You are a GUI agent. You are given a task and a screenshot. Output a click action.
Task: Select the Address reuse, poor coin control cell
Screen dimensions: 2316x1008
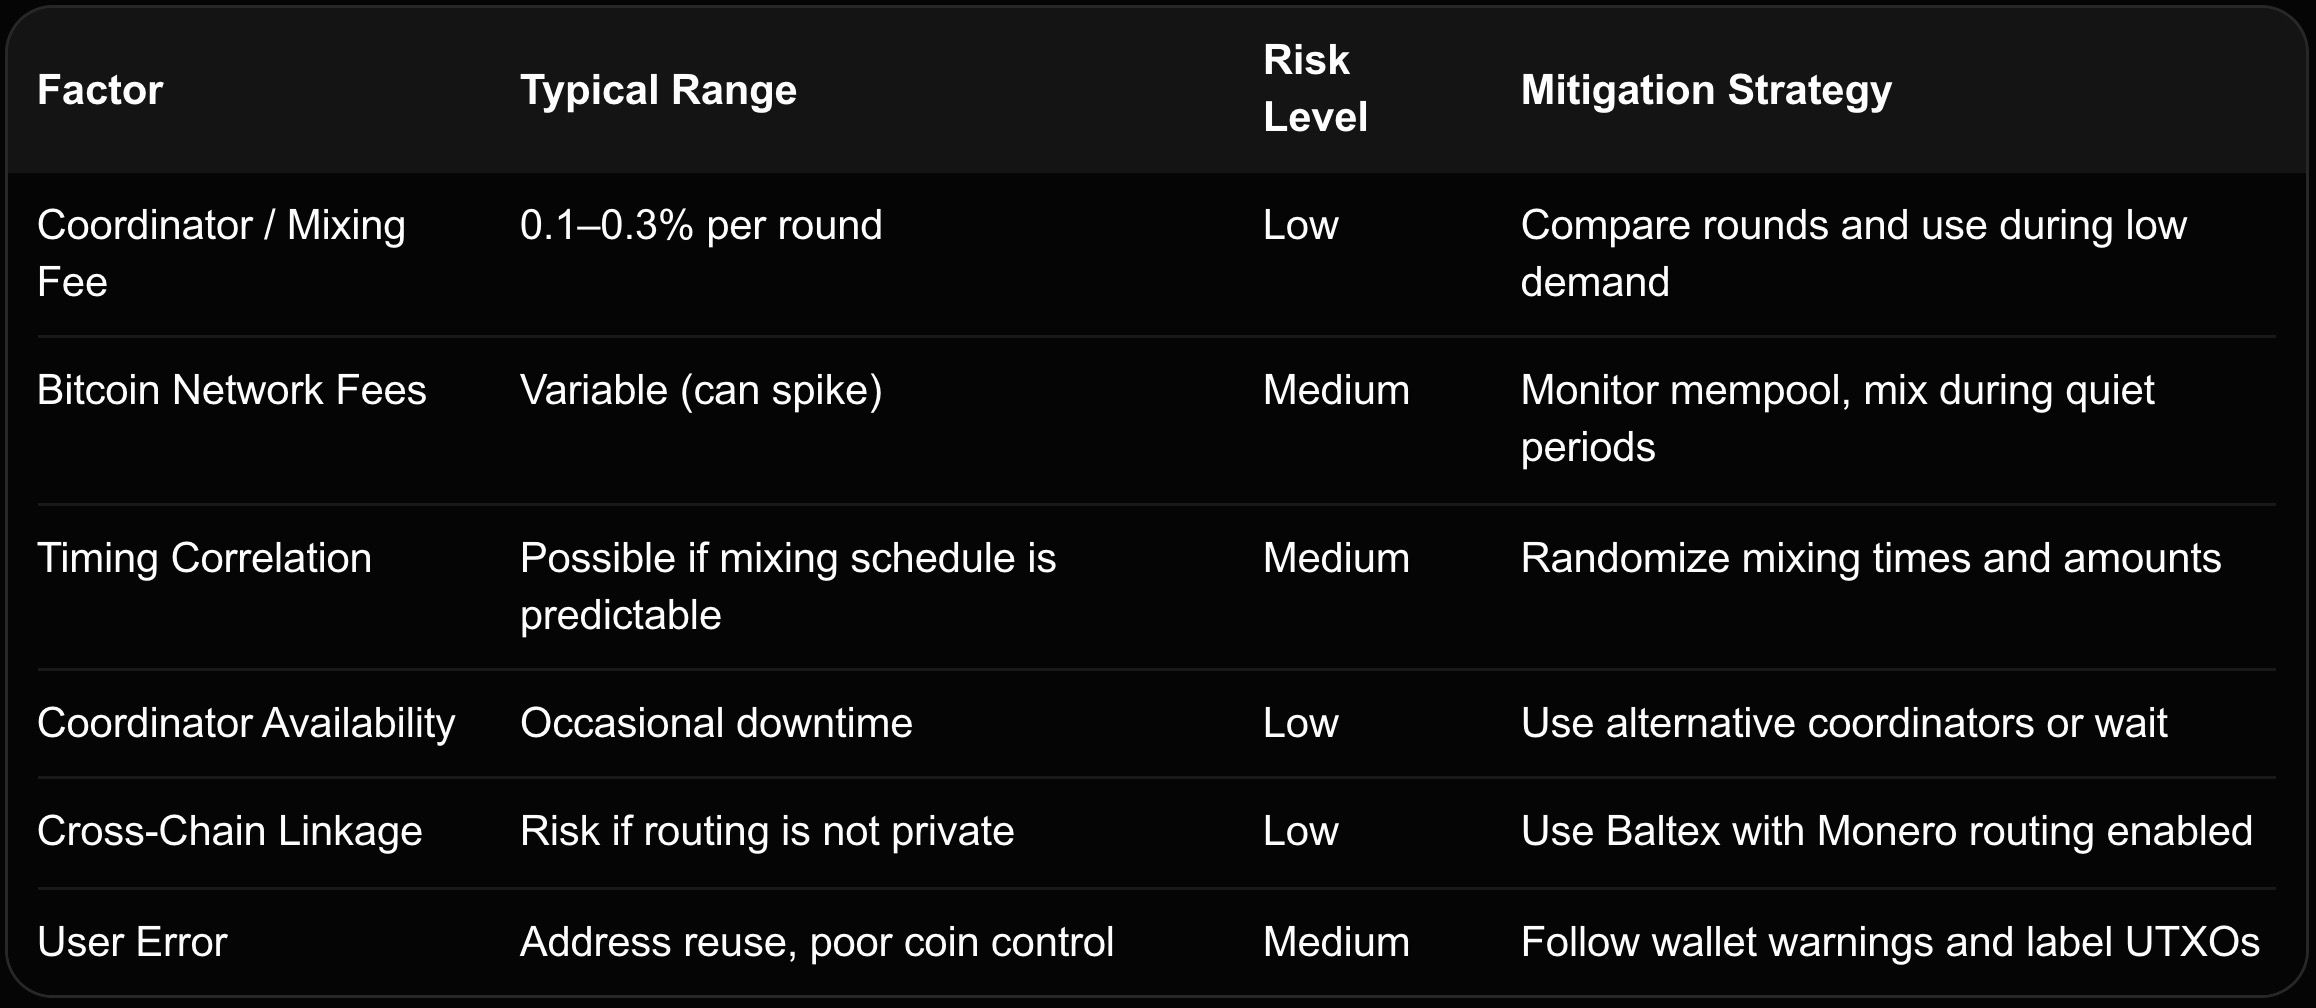coord(816,942)
